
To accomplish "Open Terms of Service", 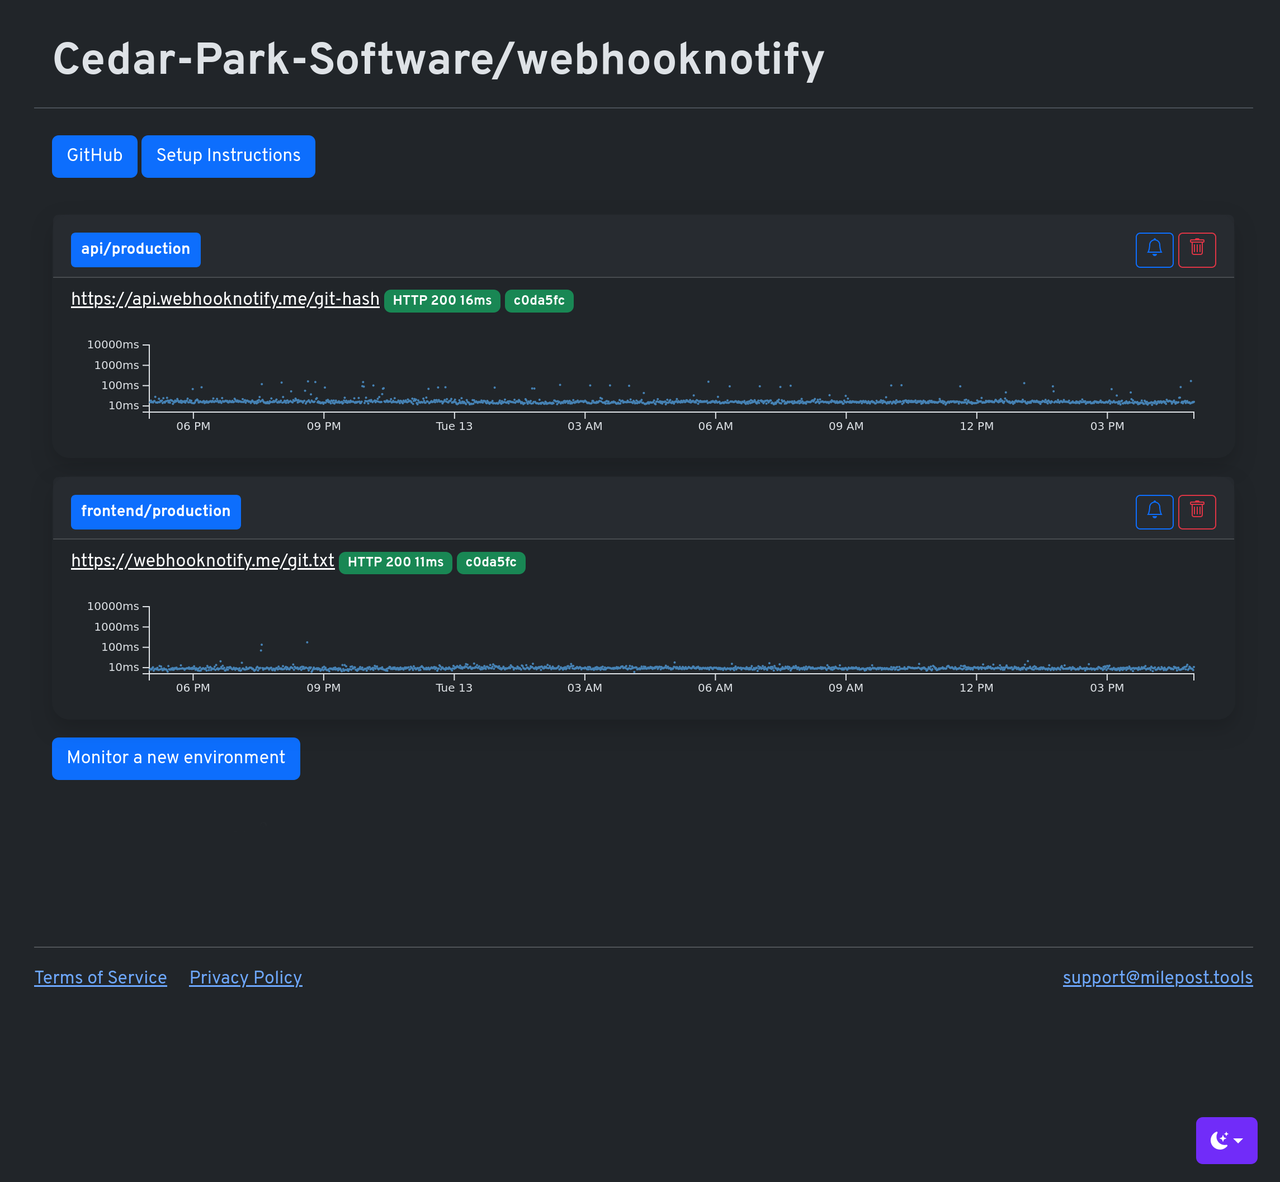I will tap(101, 978).
